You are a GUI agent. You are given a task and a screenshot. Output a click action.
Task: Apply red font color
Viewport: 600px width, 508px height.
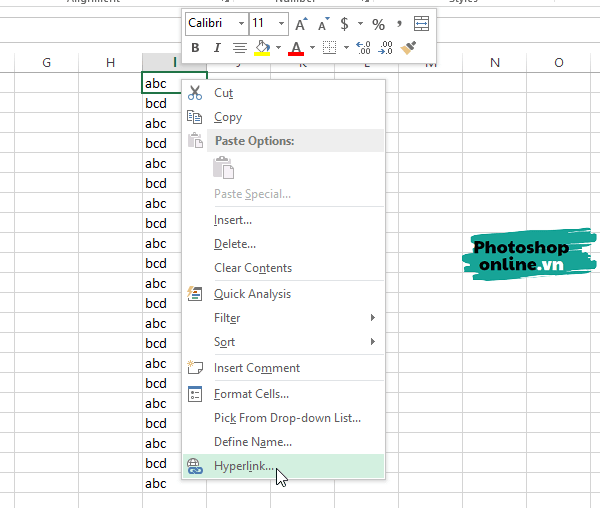[296, 48]
